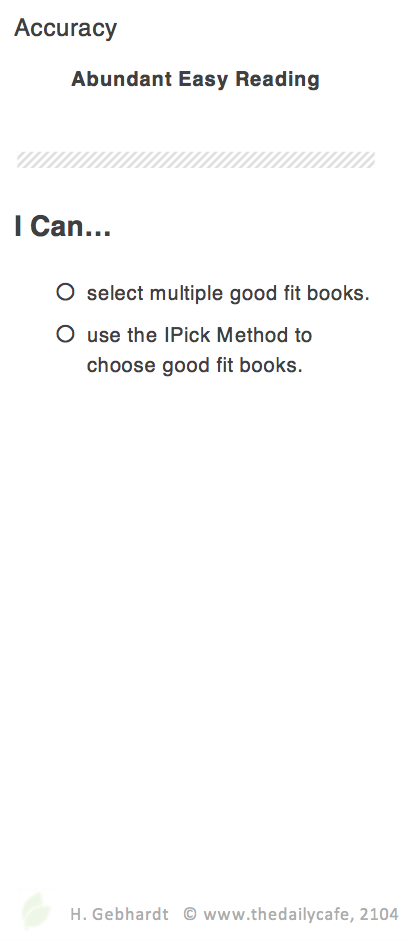Tick the circle beside use the IPick Method

[x=65, y=333]
